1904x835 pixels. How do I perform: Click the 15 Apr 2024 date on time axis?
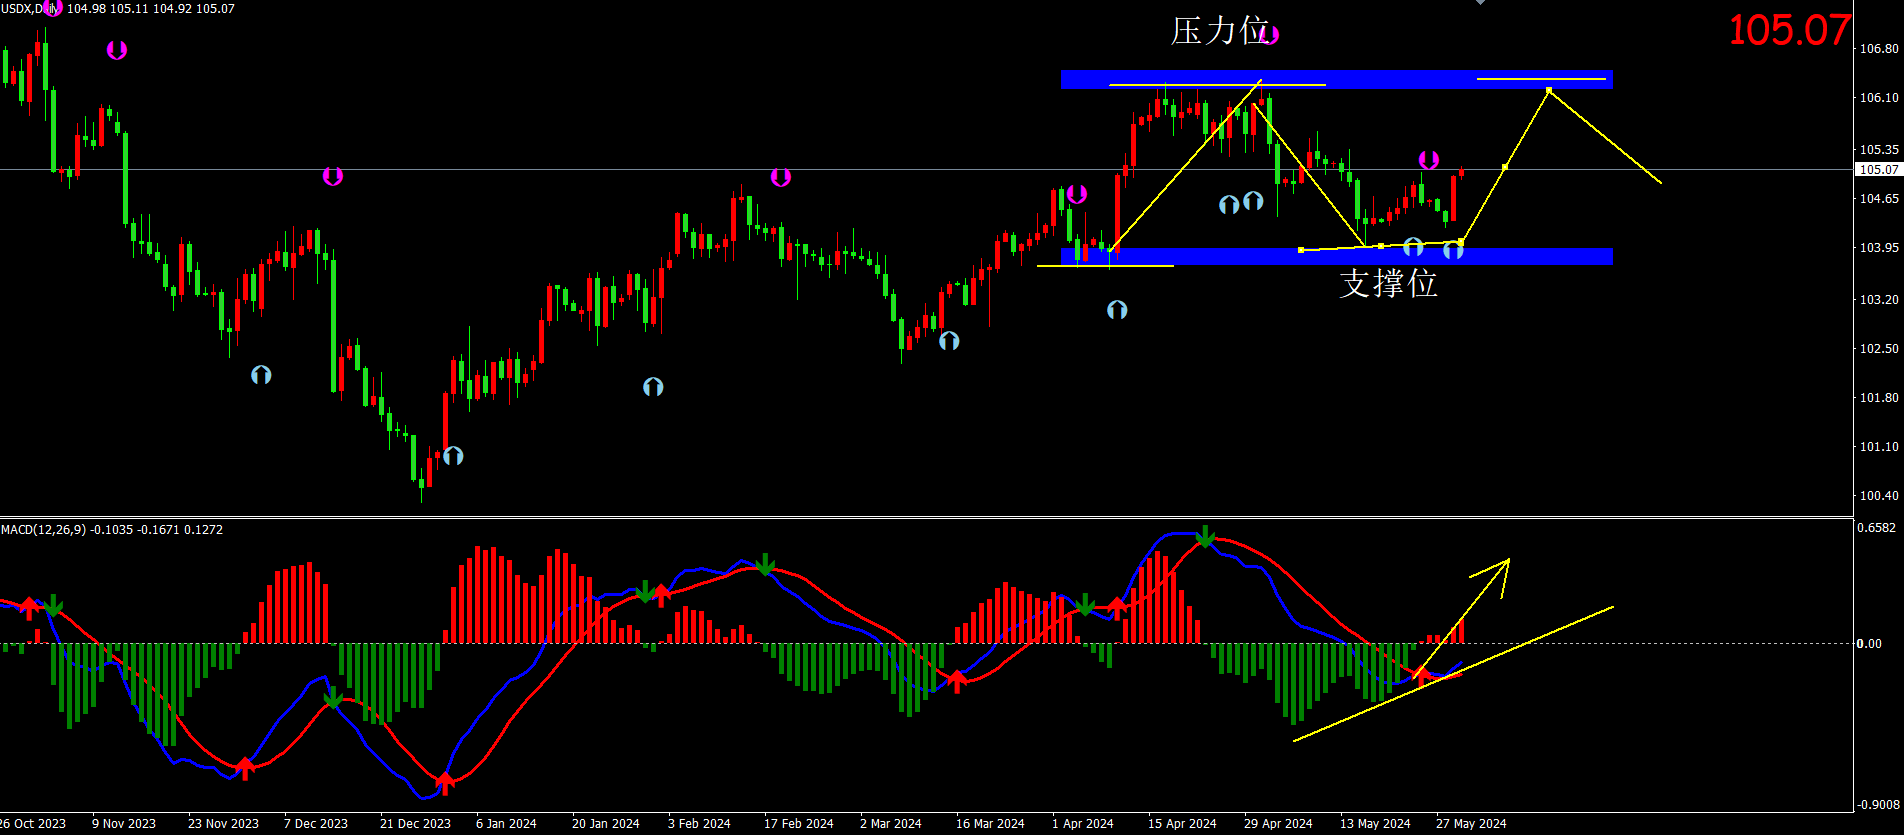click(1182, 824)
